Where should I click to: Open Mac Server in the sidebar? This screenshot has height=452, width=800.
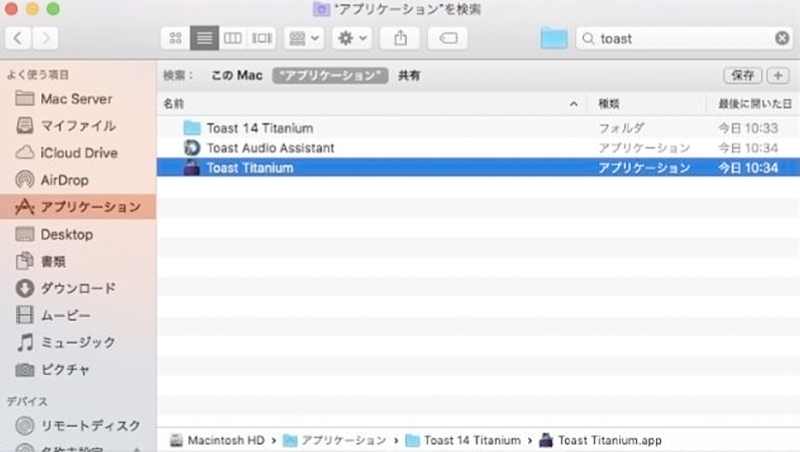(x=78, y=98)
